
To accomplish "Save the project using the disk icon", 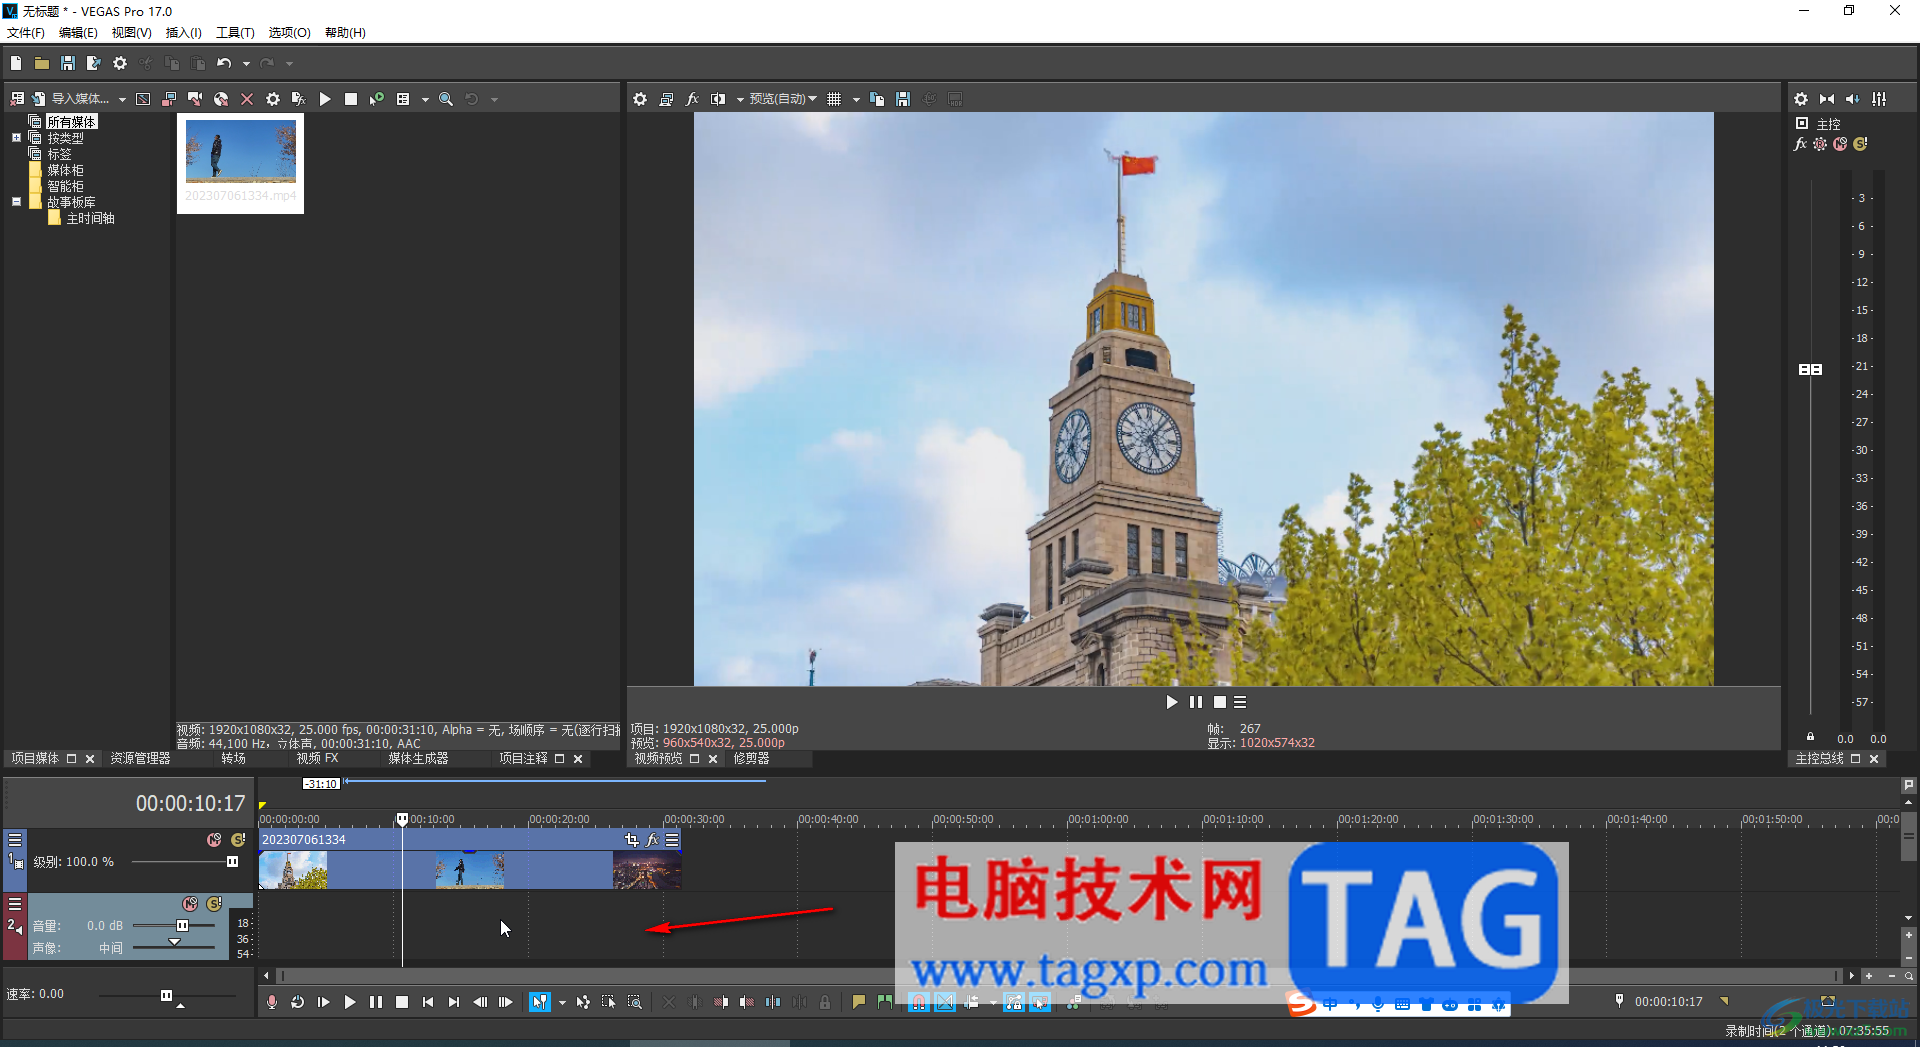I will [68, 63].
